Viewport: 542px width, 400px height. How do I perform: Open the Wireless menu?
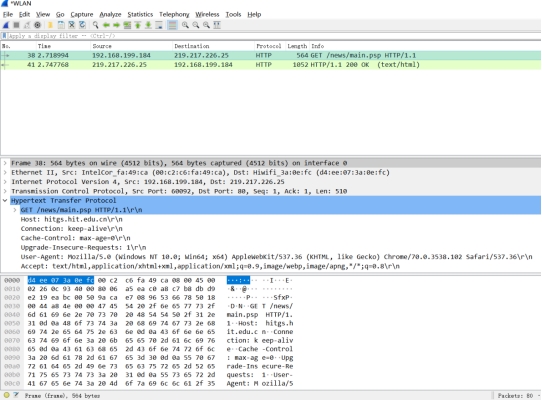[x=207, y=14]
